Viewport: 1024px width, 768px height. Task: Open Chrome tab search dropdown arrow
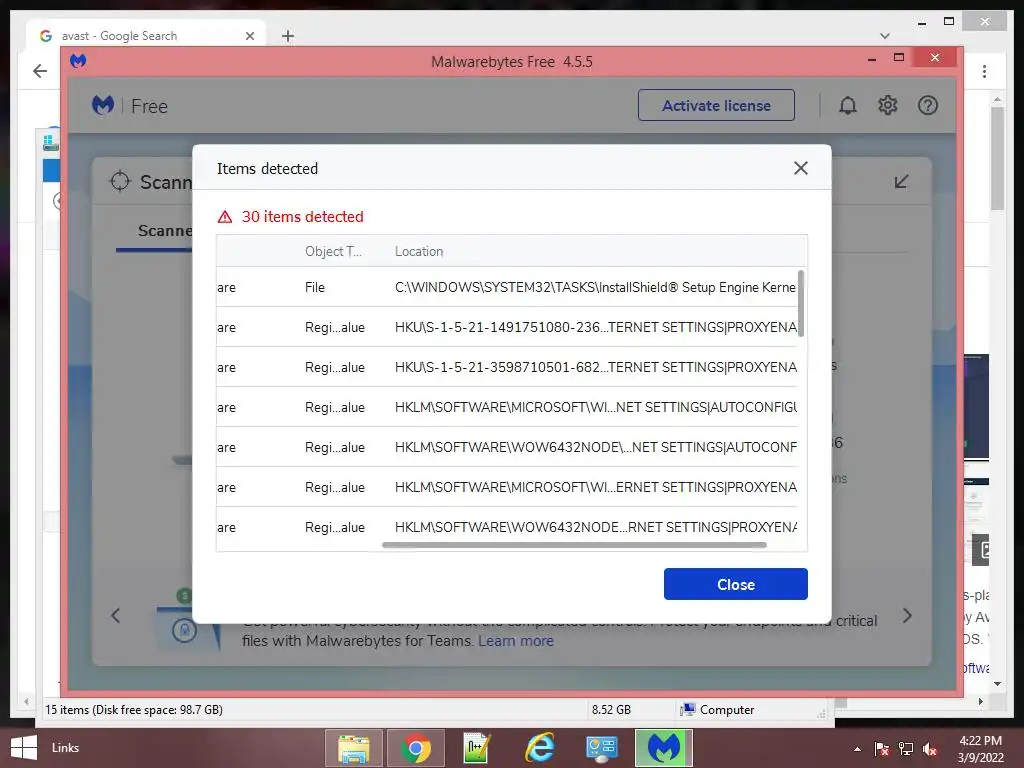pyautogui.click(x=884, y=36)
